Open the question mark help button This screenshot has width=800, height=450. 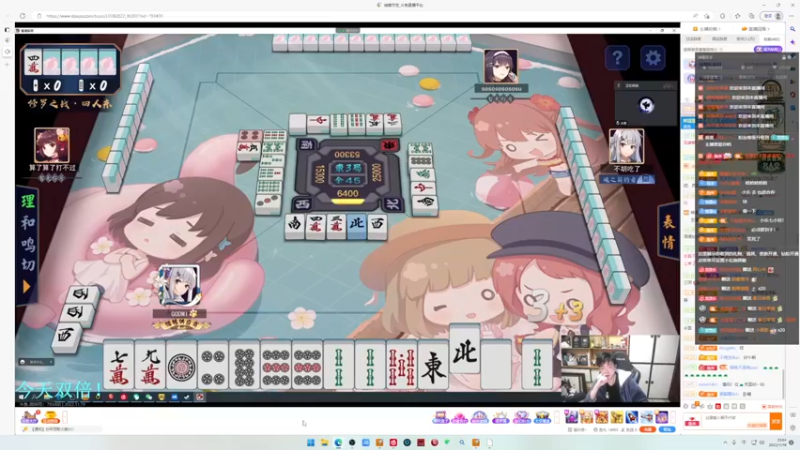click(617, 58)
